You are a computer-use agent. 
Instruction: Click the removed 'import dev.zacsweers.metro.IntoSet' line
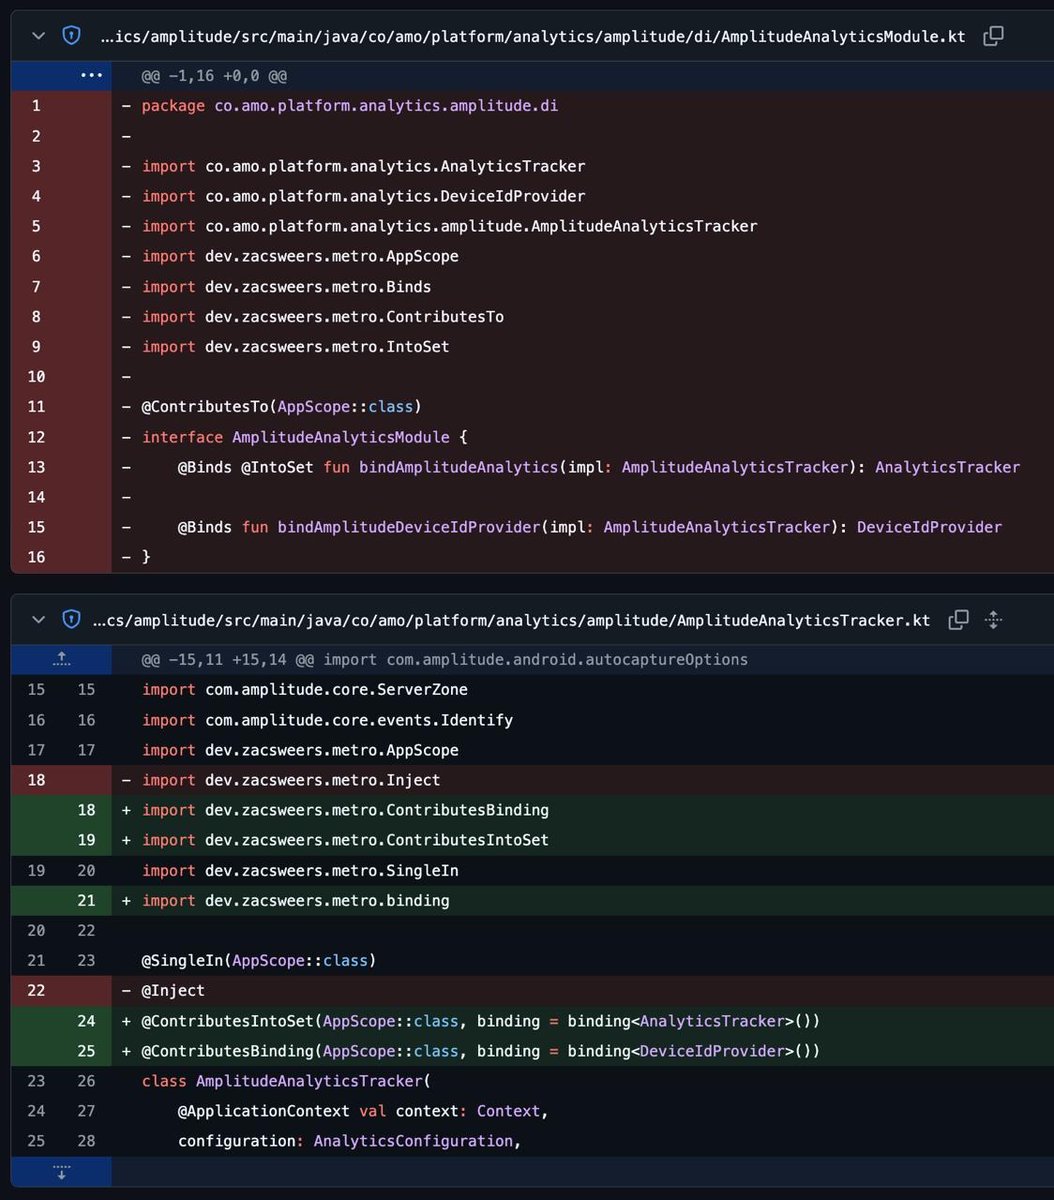295,347
